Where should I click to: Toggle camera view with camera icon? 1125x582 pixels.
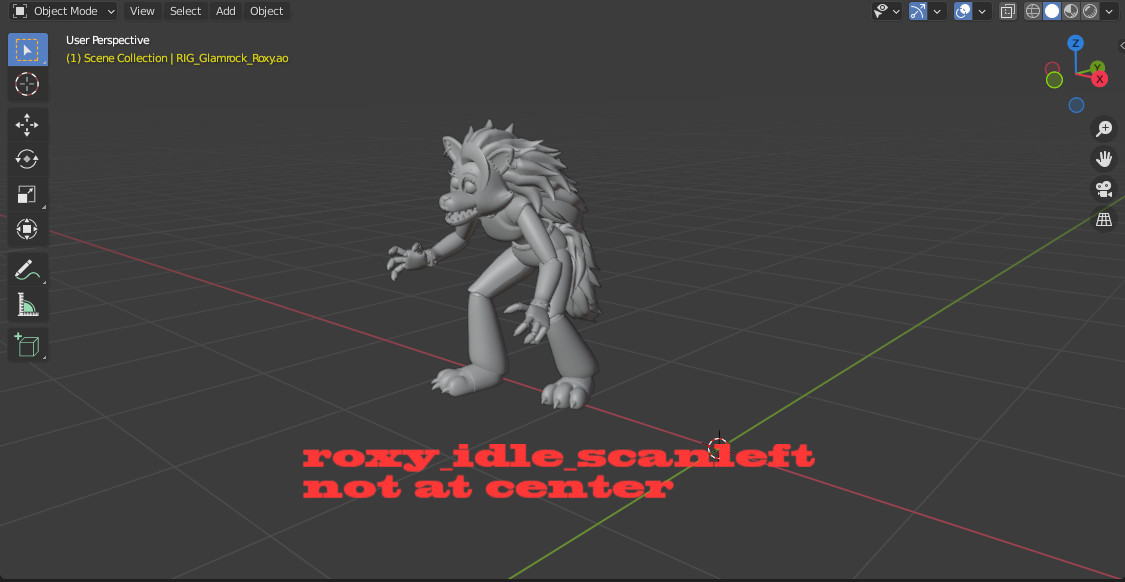(x=1104, y=189)
